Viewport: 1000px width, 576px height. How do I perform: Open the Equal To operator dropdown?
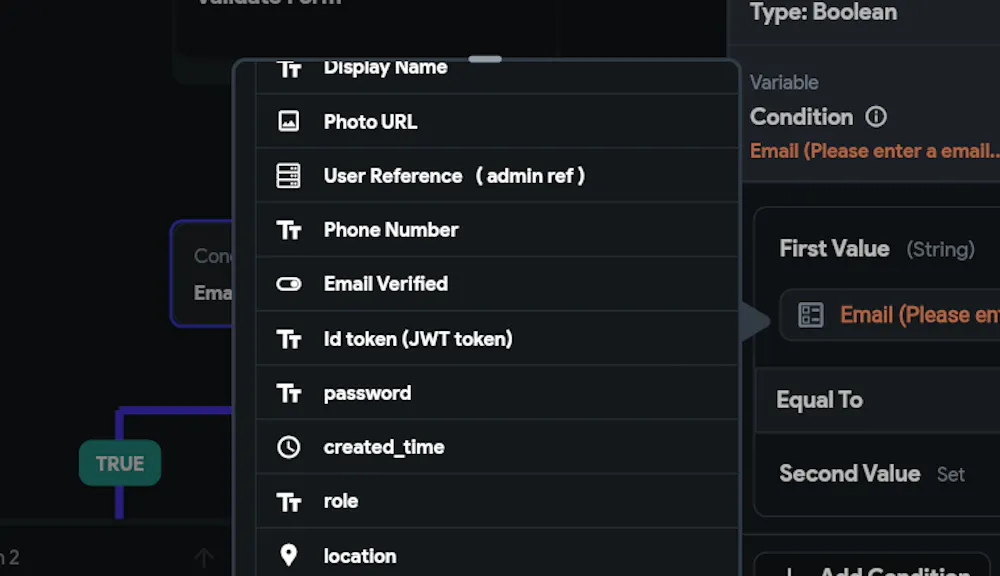pyautogui.click(x=878, y=399)
